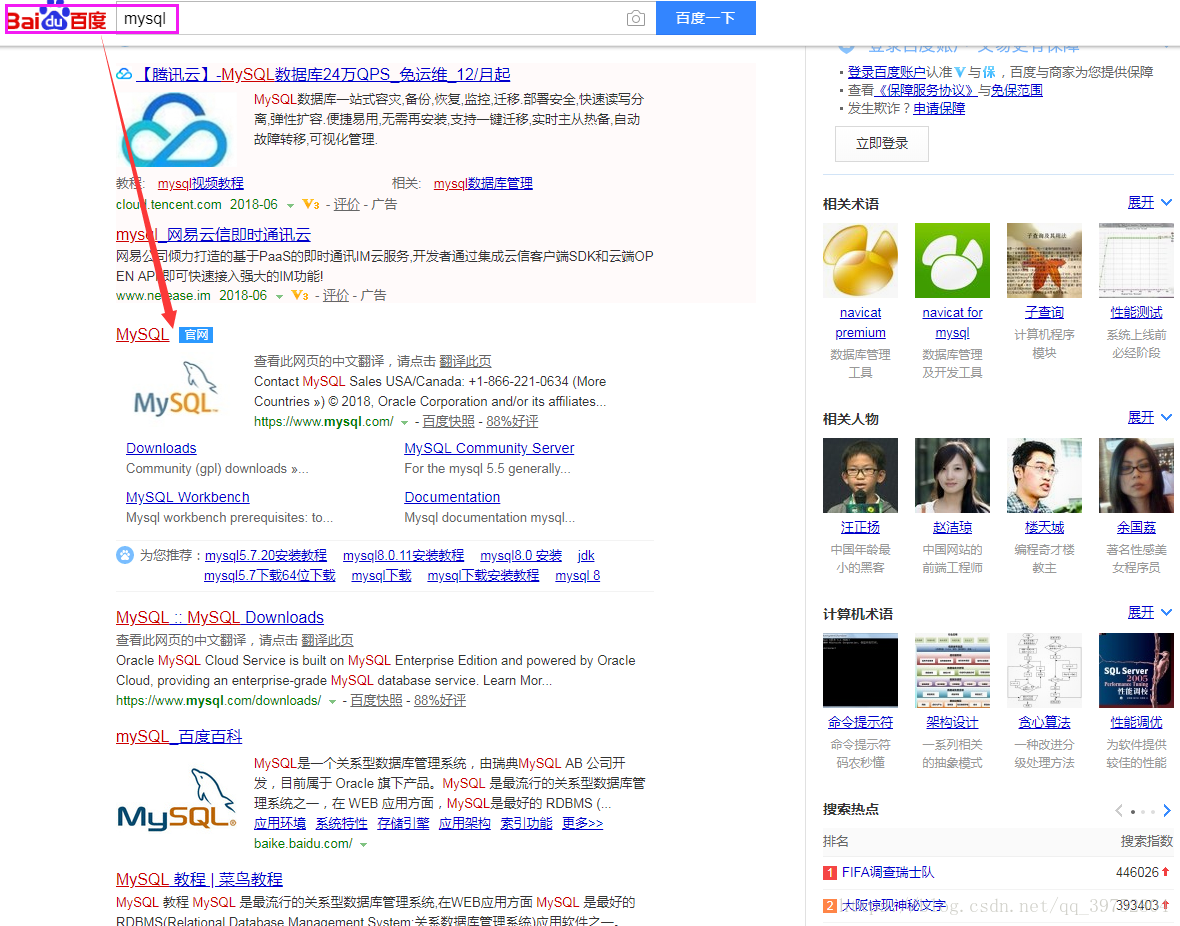This screenshot has width=1180, height=926.
Task: Open 汪正扬 person photo
Action: click(860, 476)
